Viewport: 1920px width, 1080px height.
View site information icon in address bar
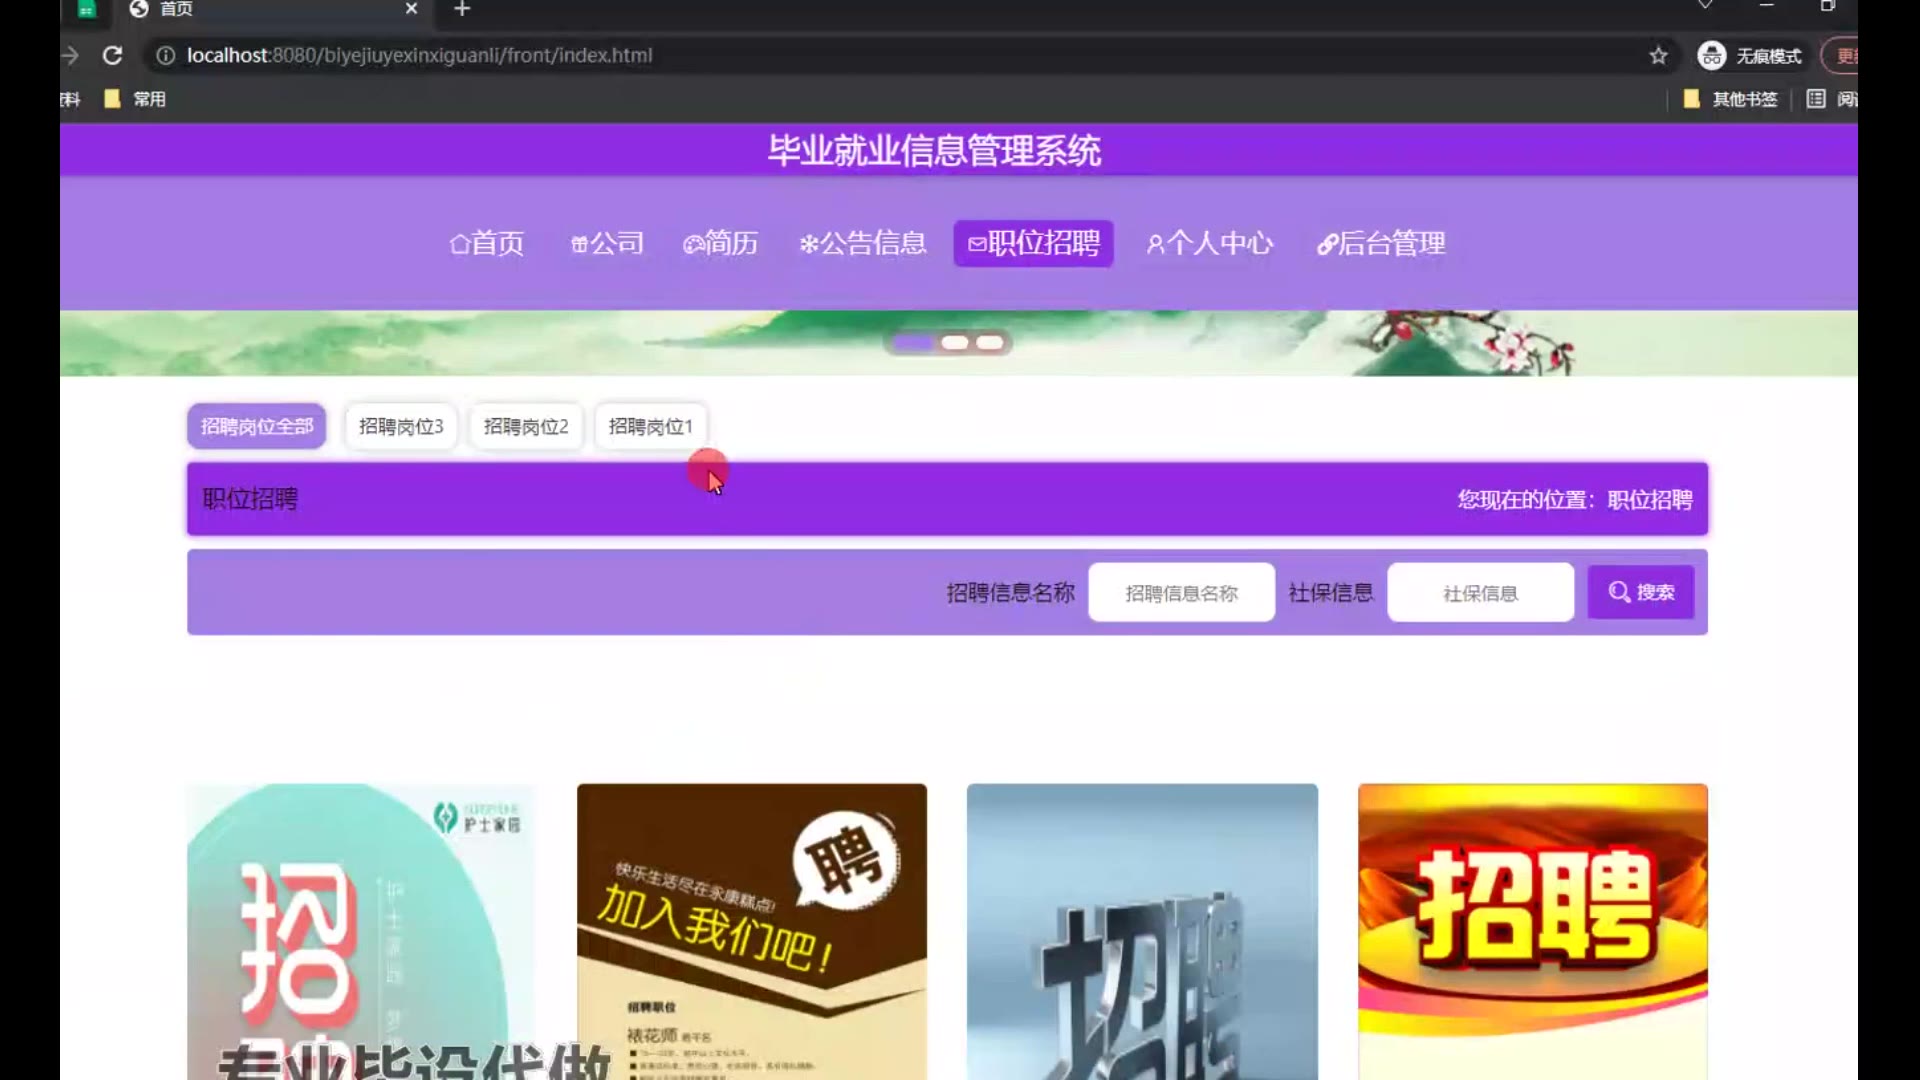(x=165, y=55)
